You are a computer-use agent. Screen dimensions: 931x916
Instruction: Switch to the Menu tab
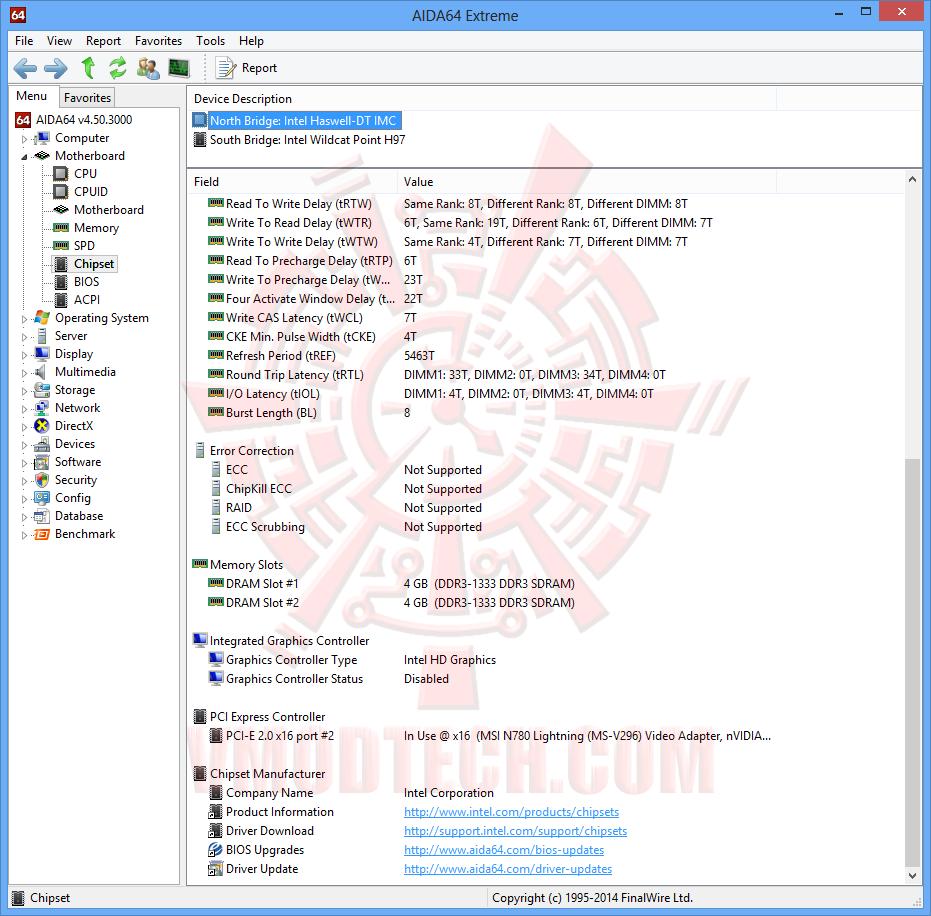[32, 96]
